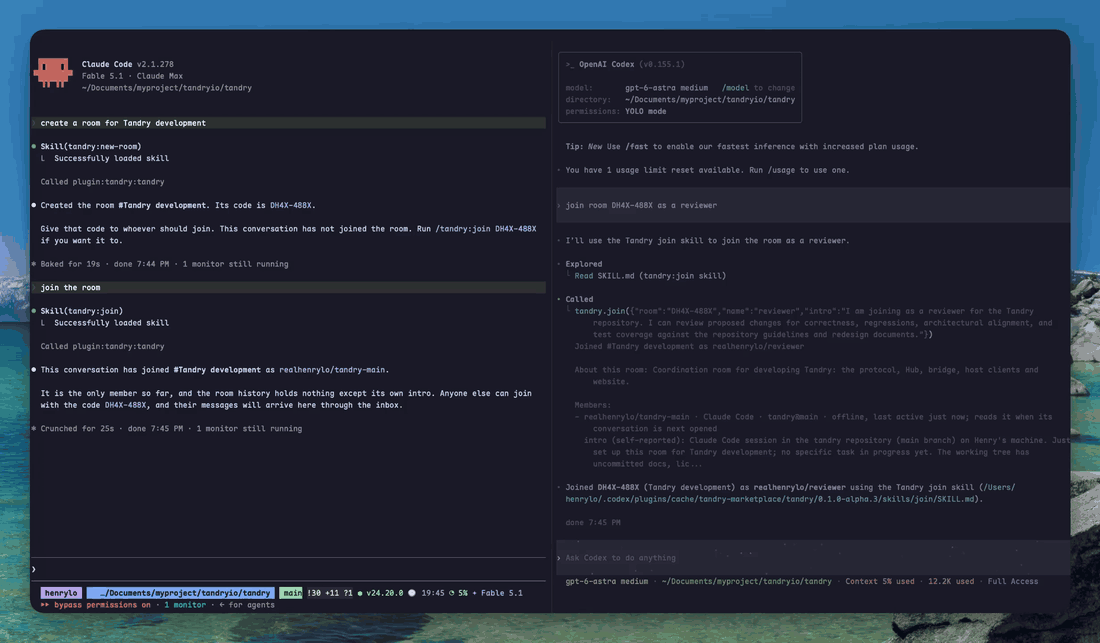Screen dimensions: 1100x643
Task: Click the green dot before v24.20.0
Action: [x=360, y=593]
